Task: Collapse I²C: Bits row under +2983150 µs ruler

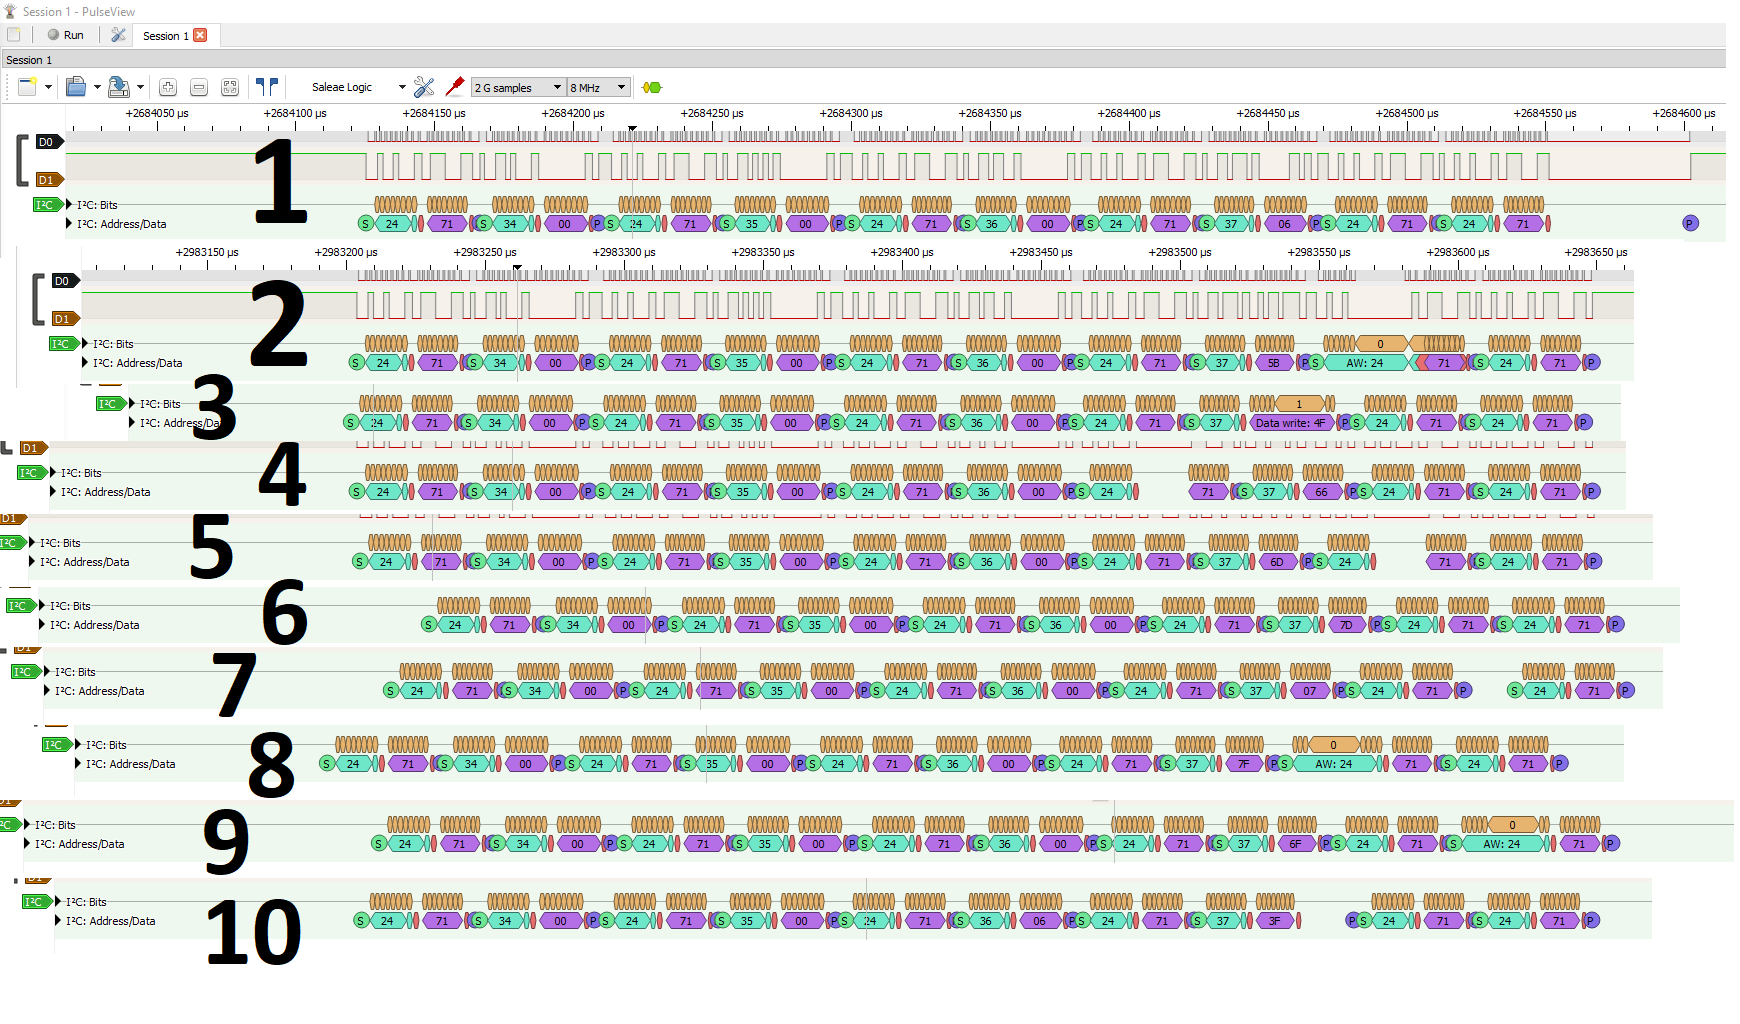Action: pos(85,344)
